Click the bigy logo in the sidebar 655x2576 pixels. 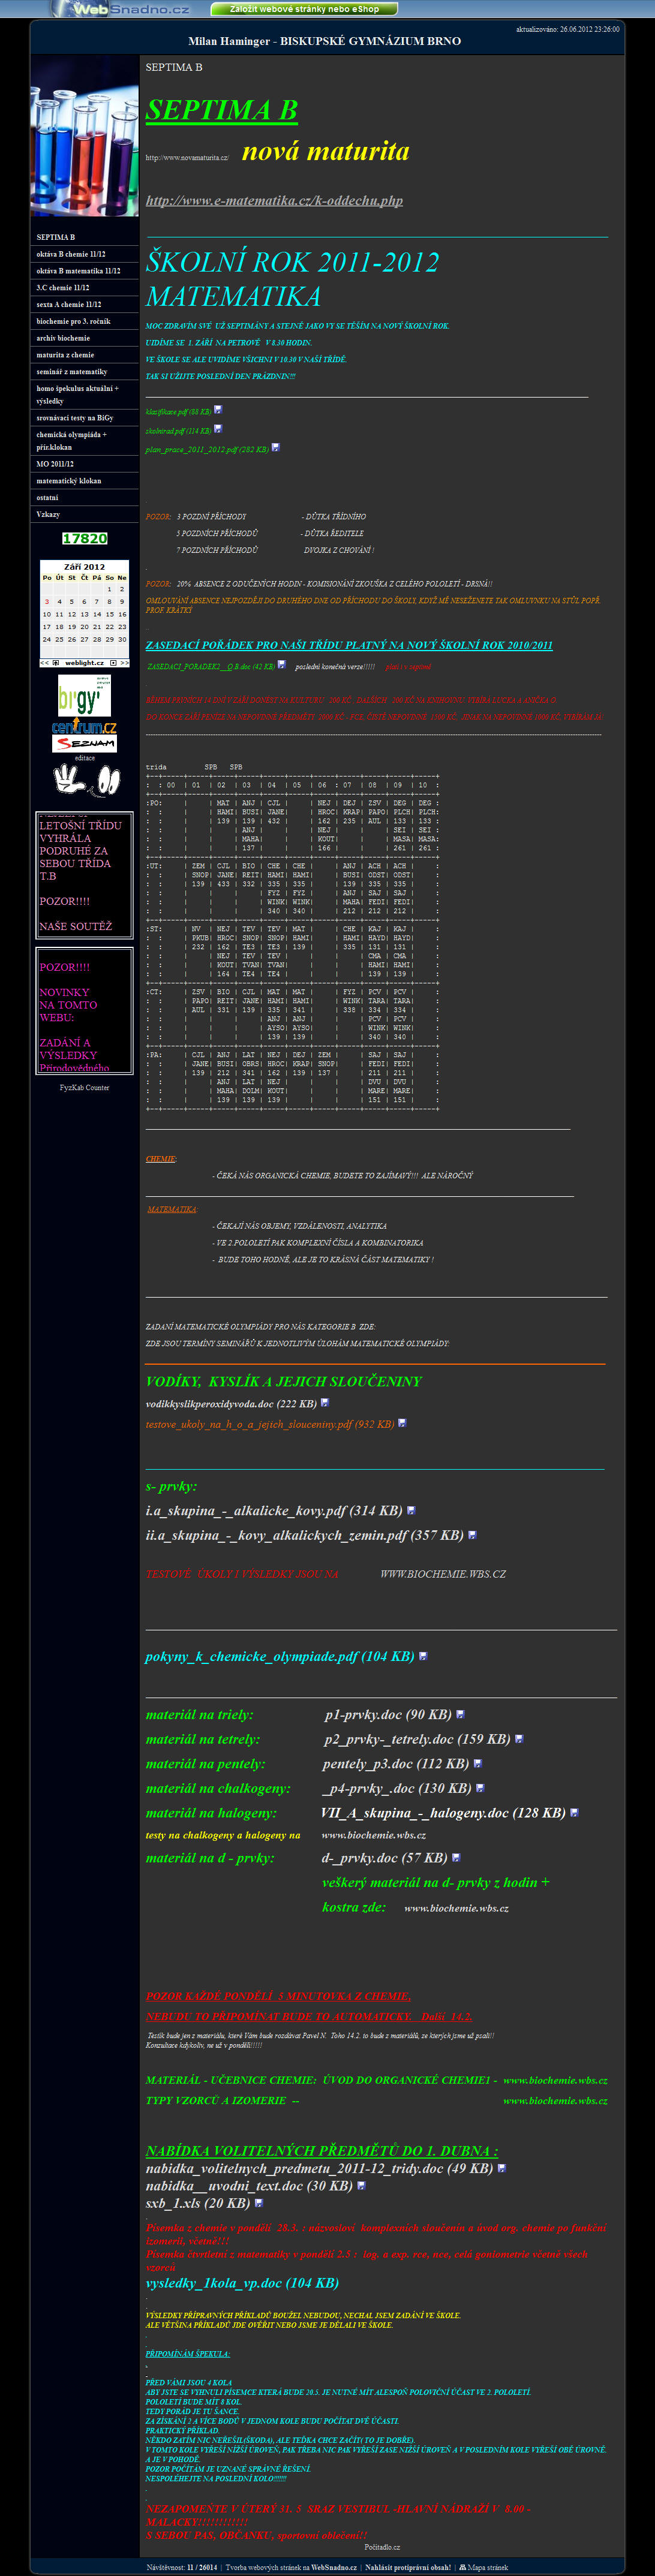tap(84, 695)
